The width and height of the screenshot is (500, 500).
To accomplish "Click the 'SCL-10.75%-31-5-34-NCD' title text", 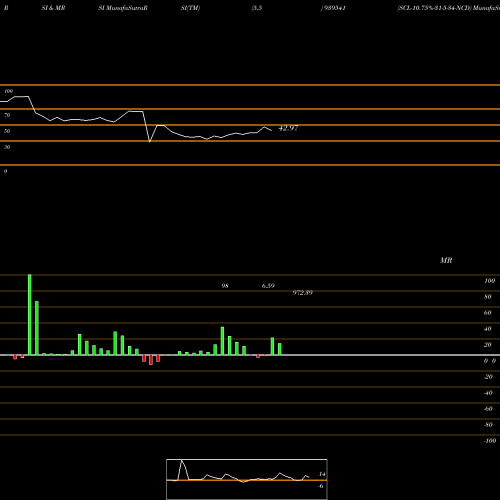I will pos(434,8).
